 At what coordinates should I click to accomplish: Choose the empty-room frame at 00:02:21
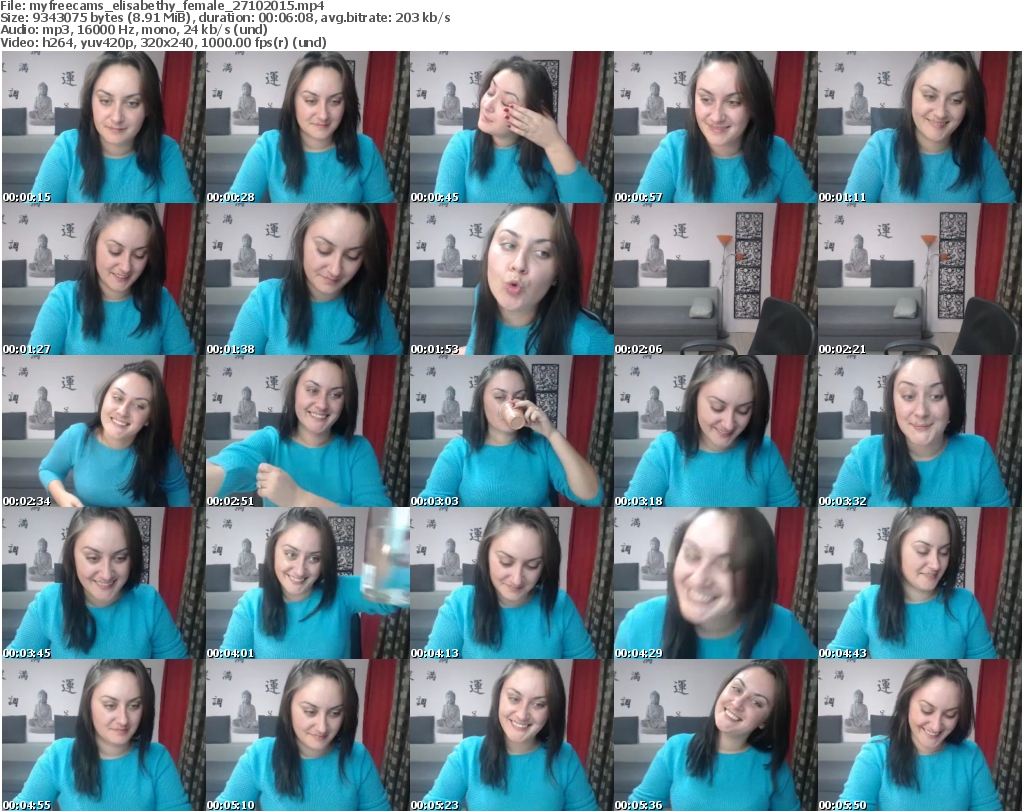(920, 279)
